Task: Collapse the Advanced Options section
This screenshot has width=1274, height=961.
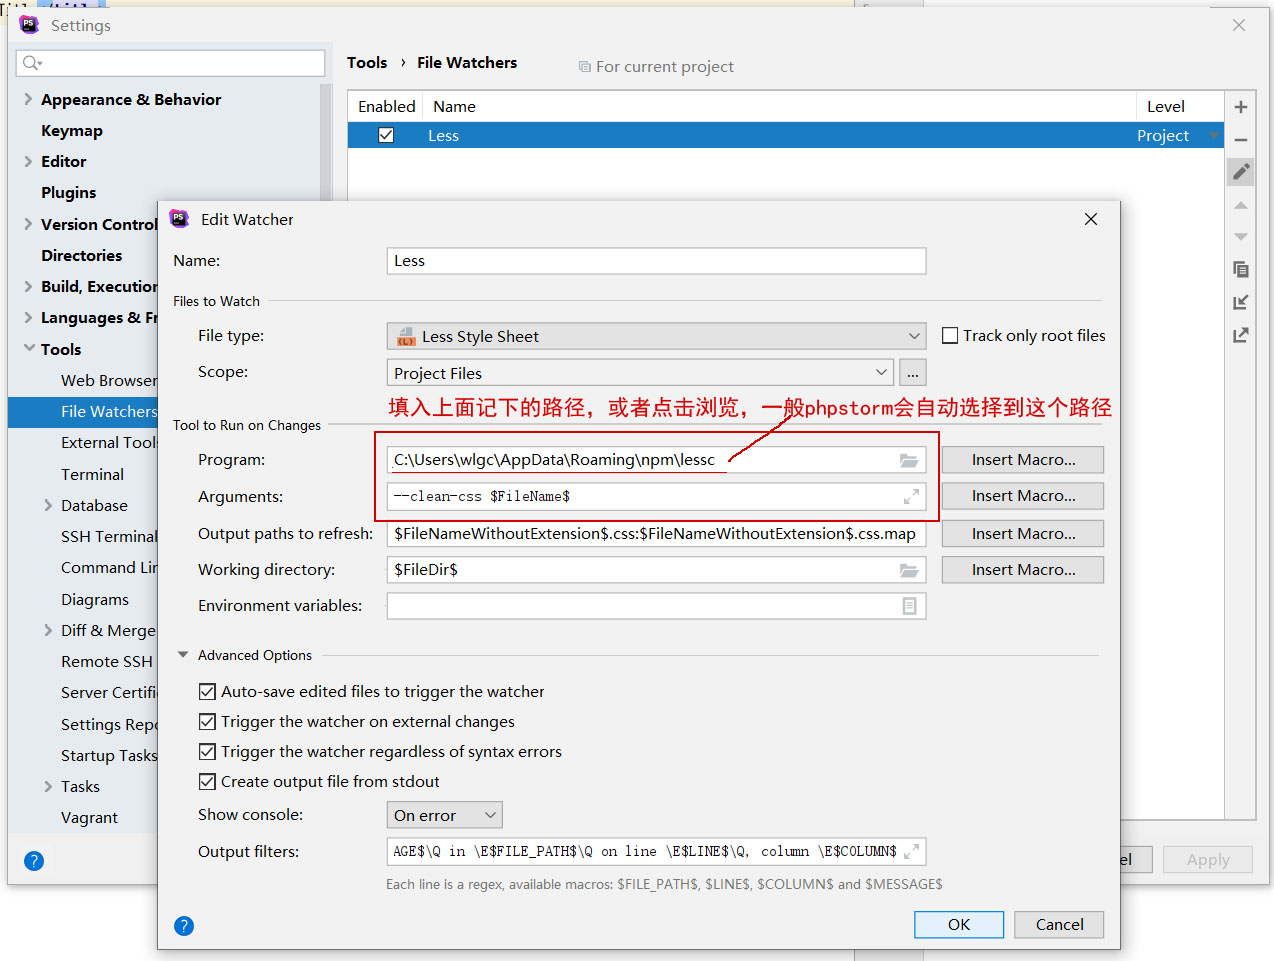Action: (183, 655)
